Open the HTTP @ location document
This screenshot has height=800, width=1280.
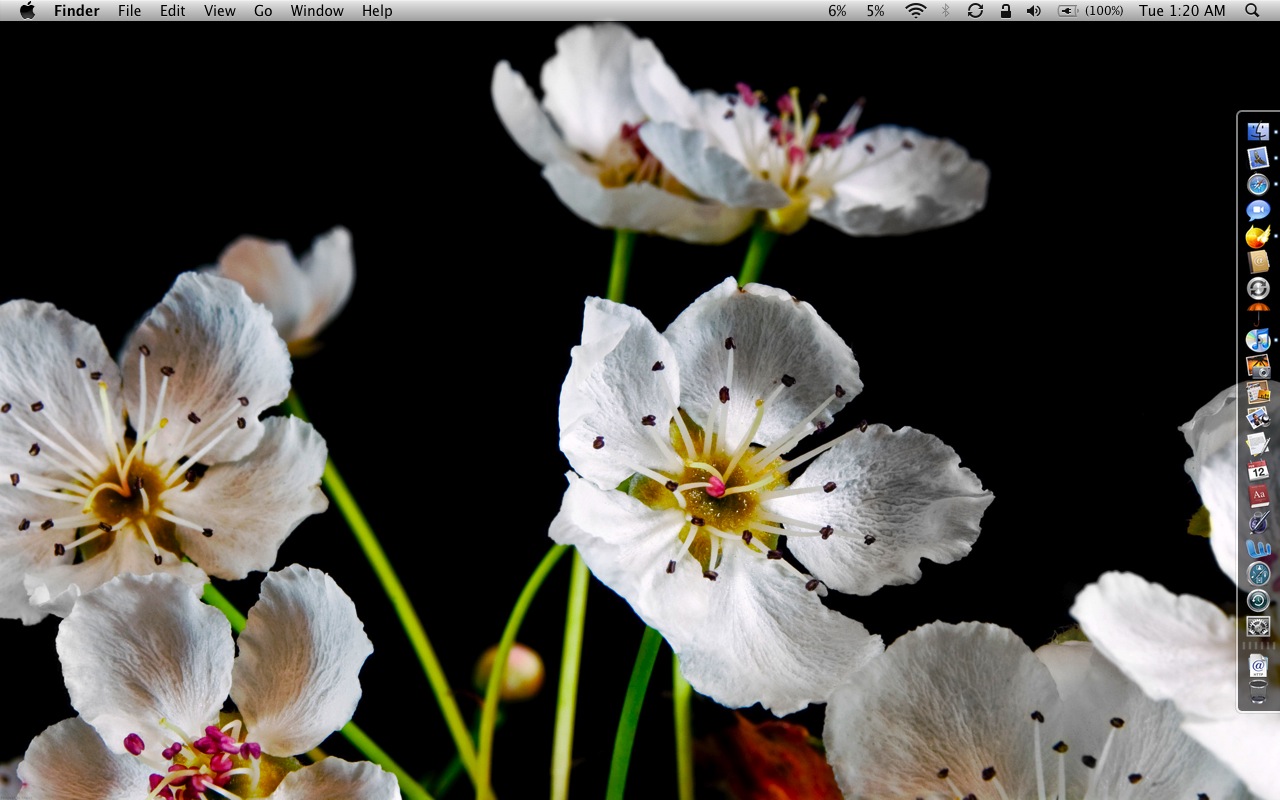click(x=1258, y=666)
